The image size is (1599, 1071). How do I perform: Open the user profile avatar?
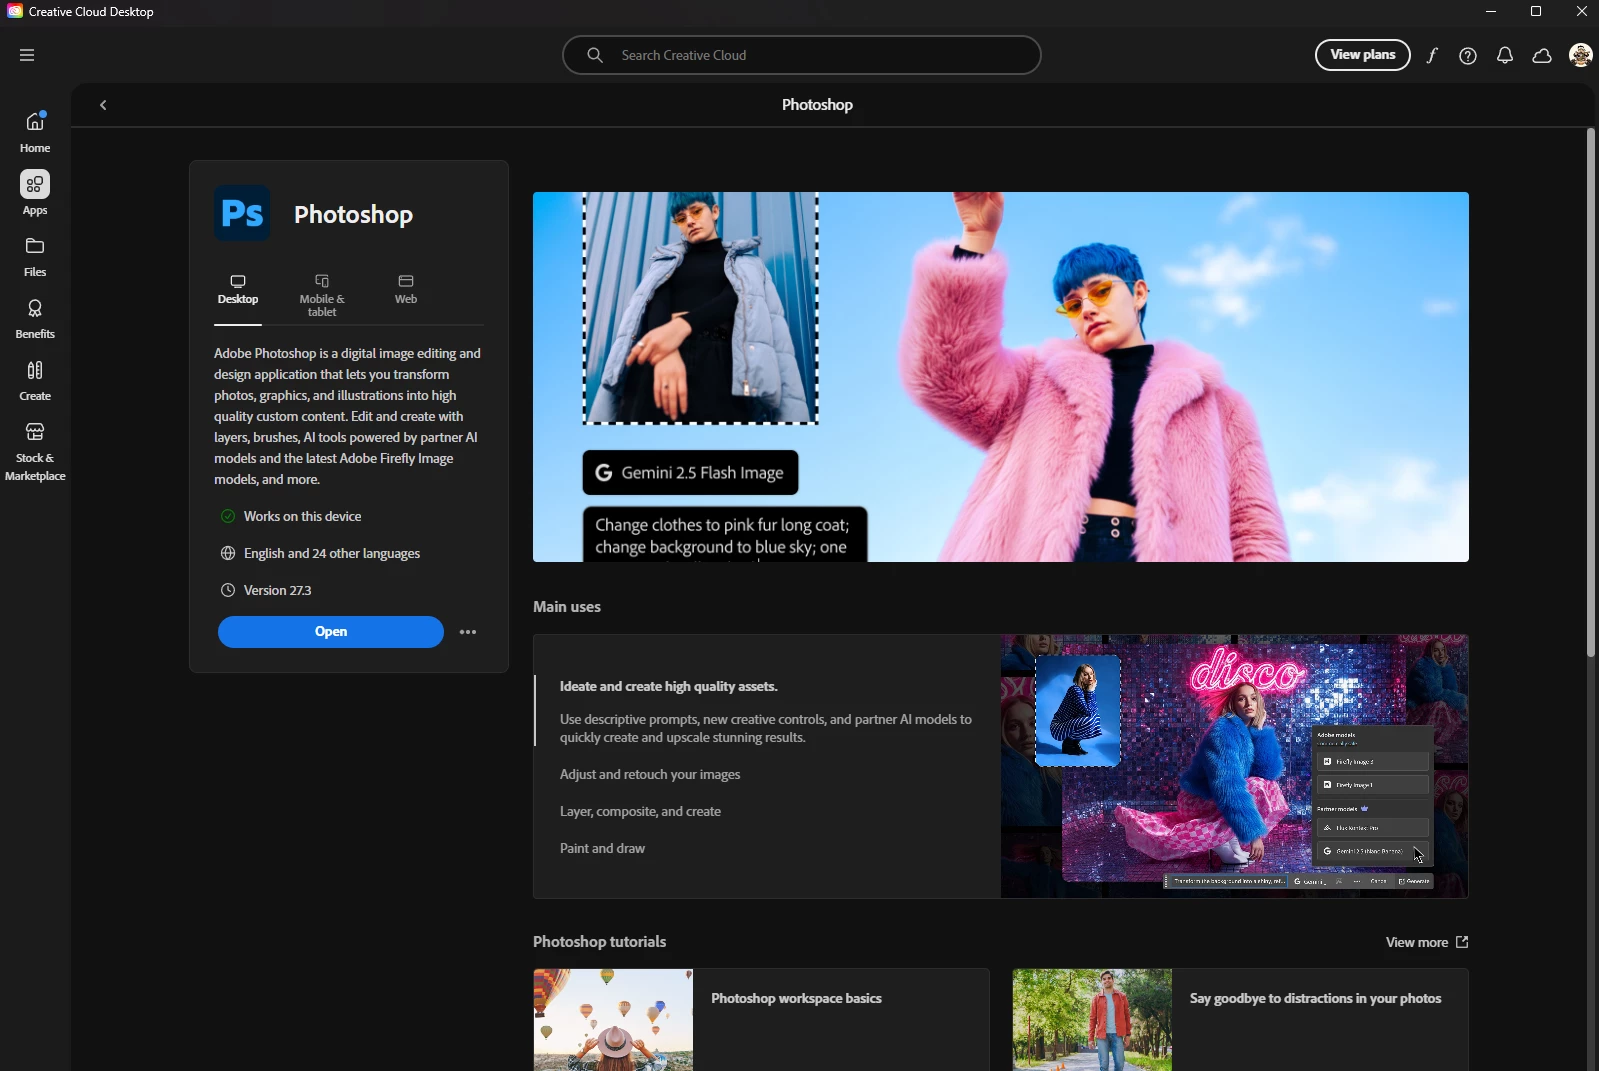pyautogui.click(x=1580, y=55)
